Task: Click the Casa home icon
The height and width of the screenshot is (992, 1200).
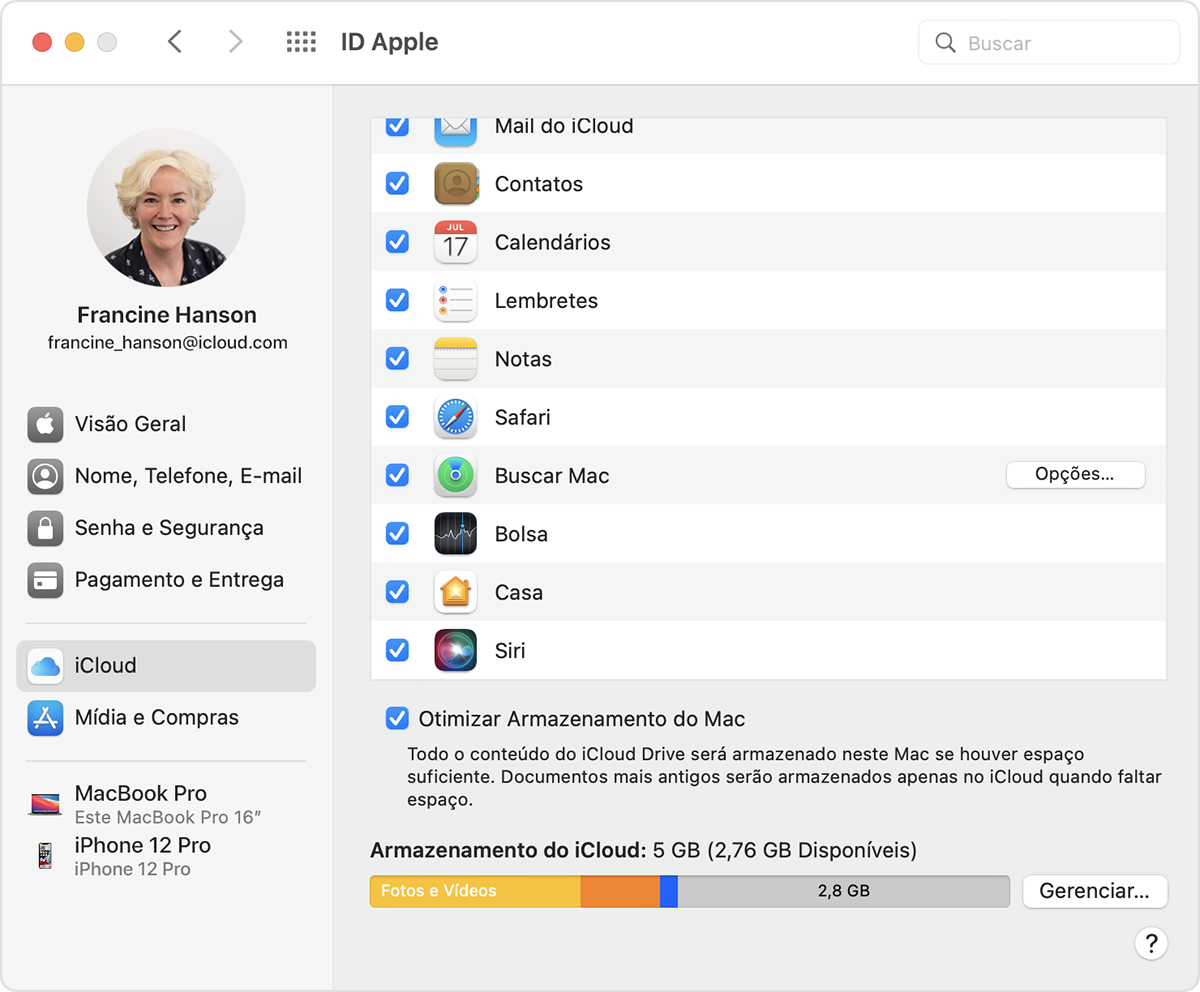Action: (455, 592)
